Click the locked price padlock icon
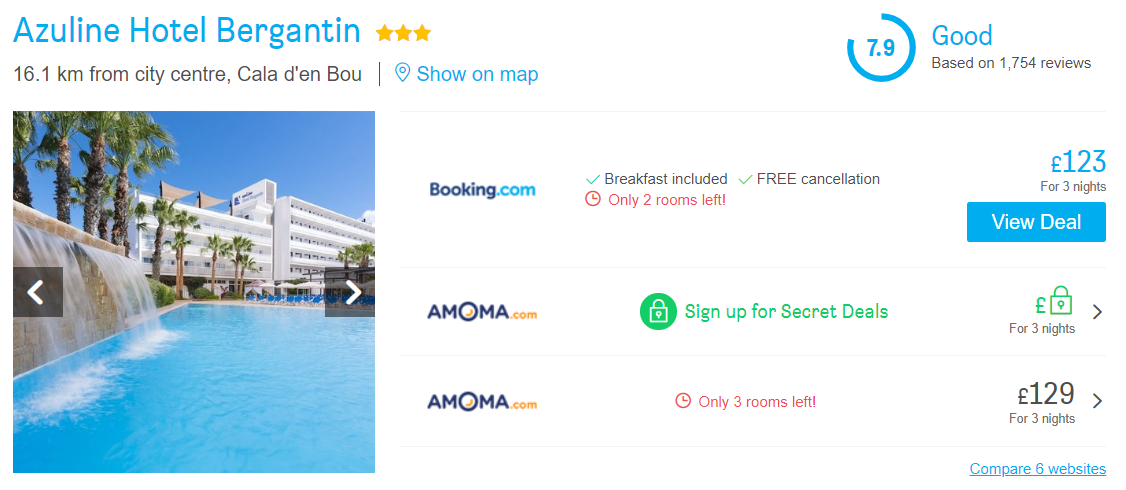 point(1061,302)
